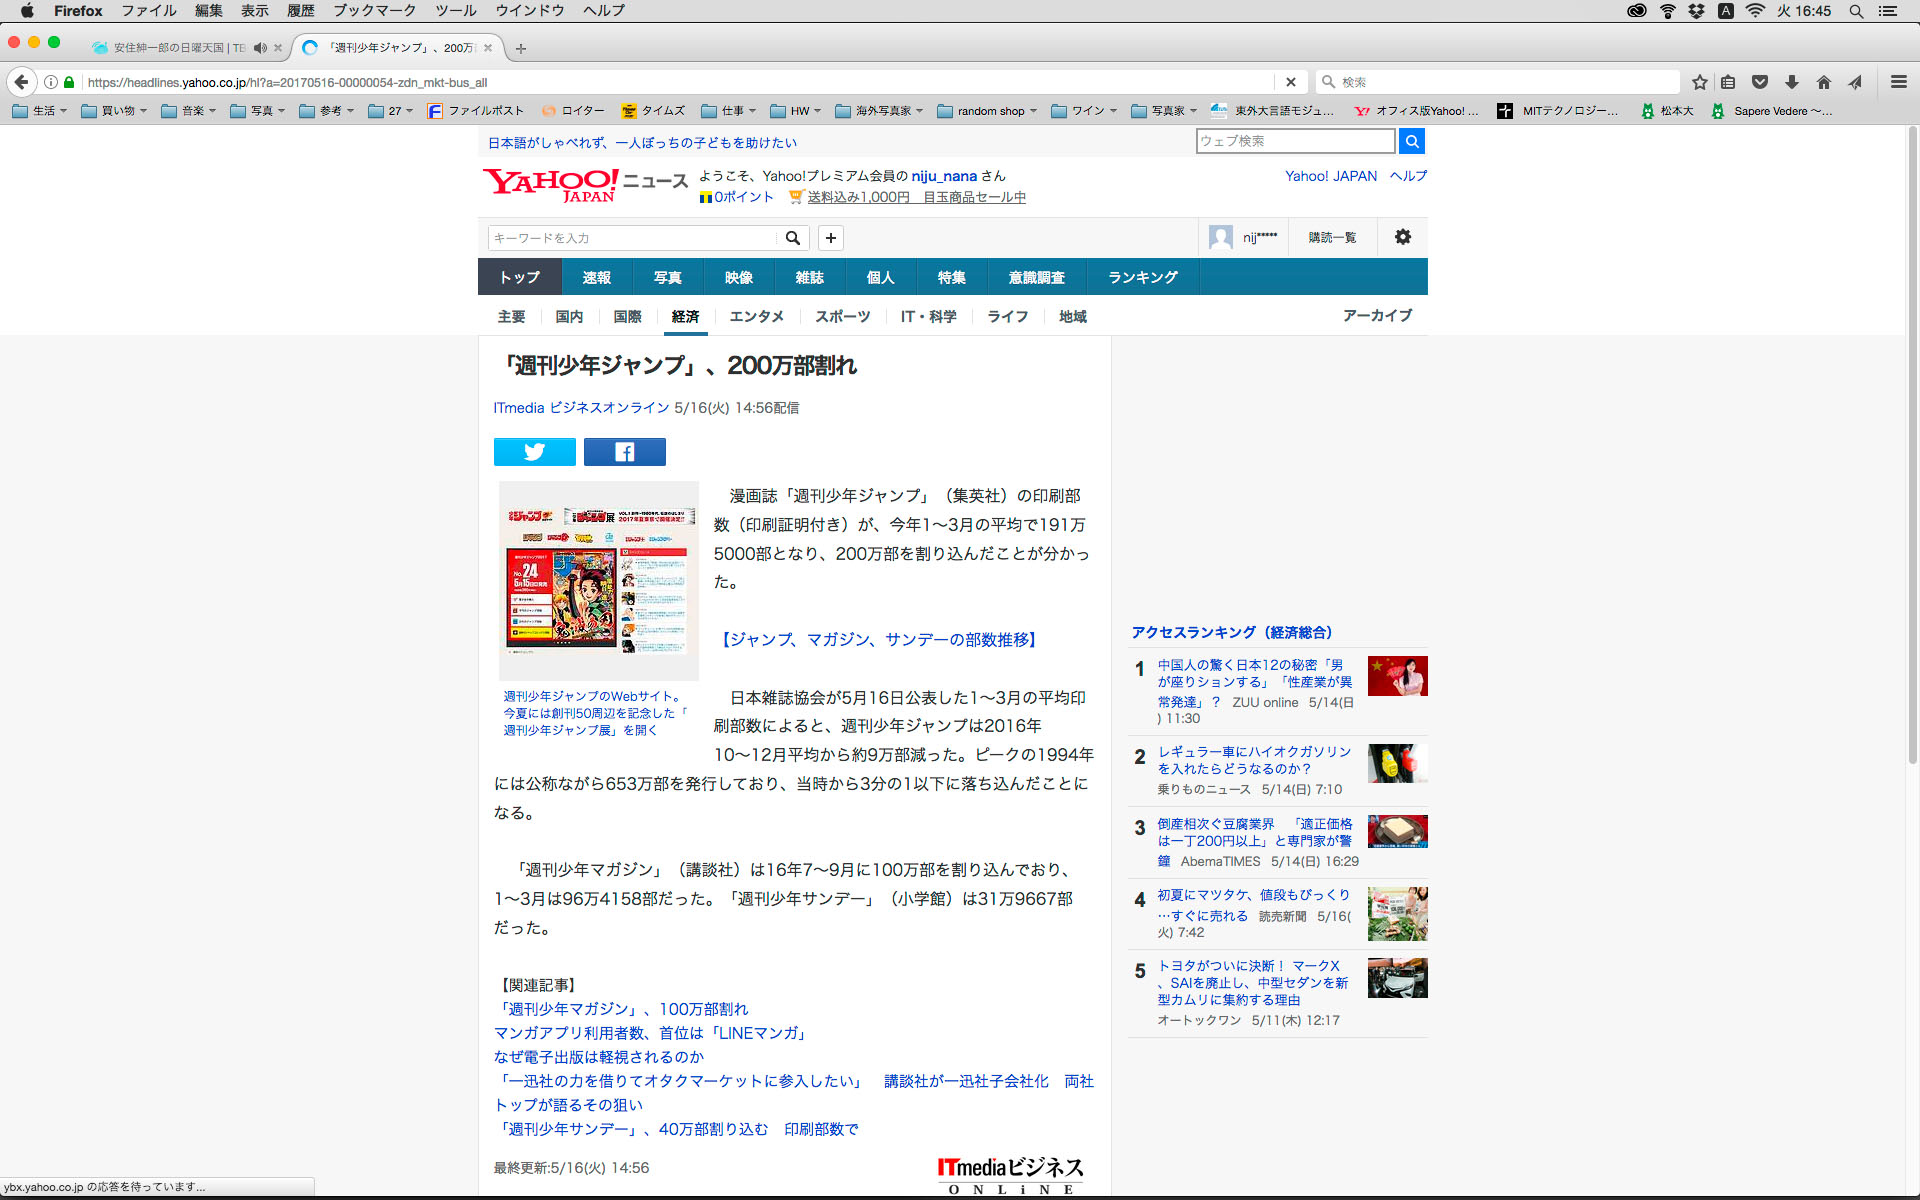
Task: Mute audio on the first tab
Action: tap(260, 48)
